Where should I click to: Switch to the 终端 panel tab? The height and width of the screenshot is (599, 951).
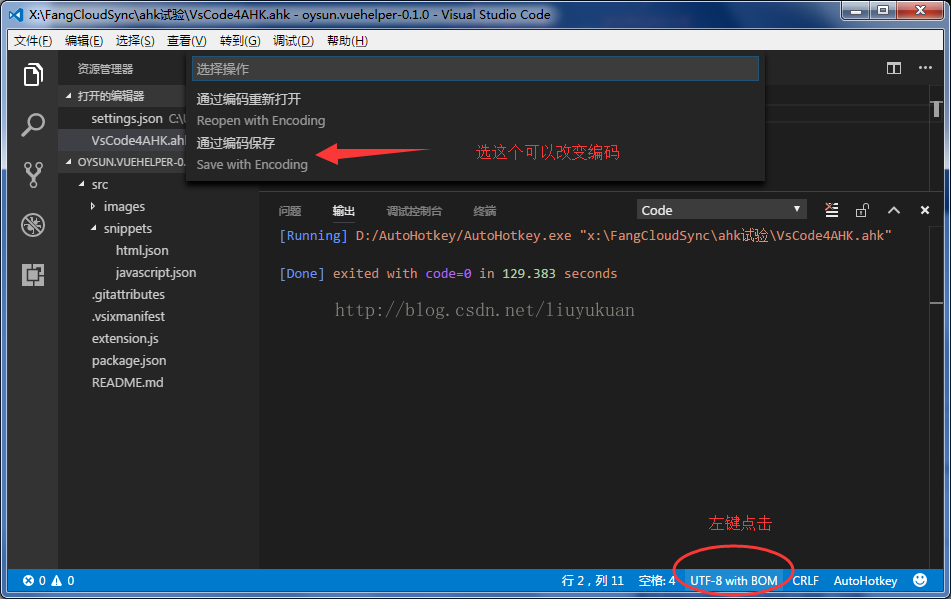[485, 211]
